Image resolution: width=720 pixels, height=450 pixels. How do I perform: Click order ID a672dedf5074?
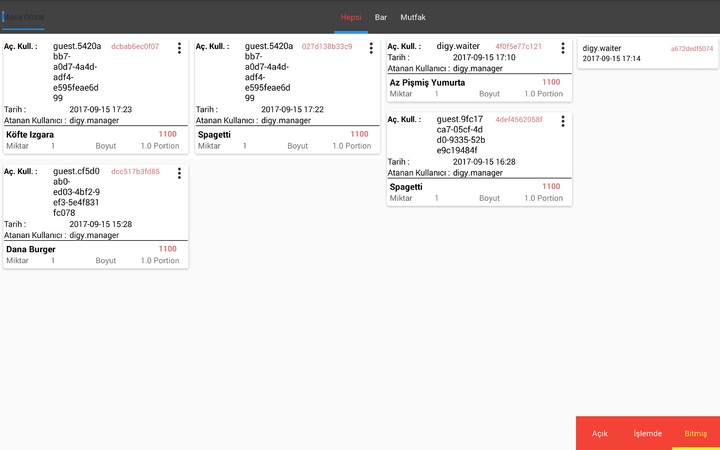pos(692,48)
